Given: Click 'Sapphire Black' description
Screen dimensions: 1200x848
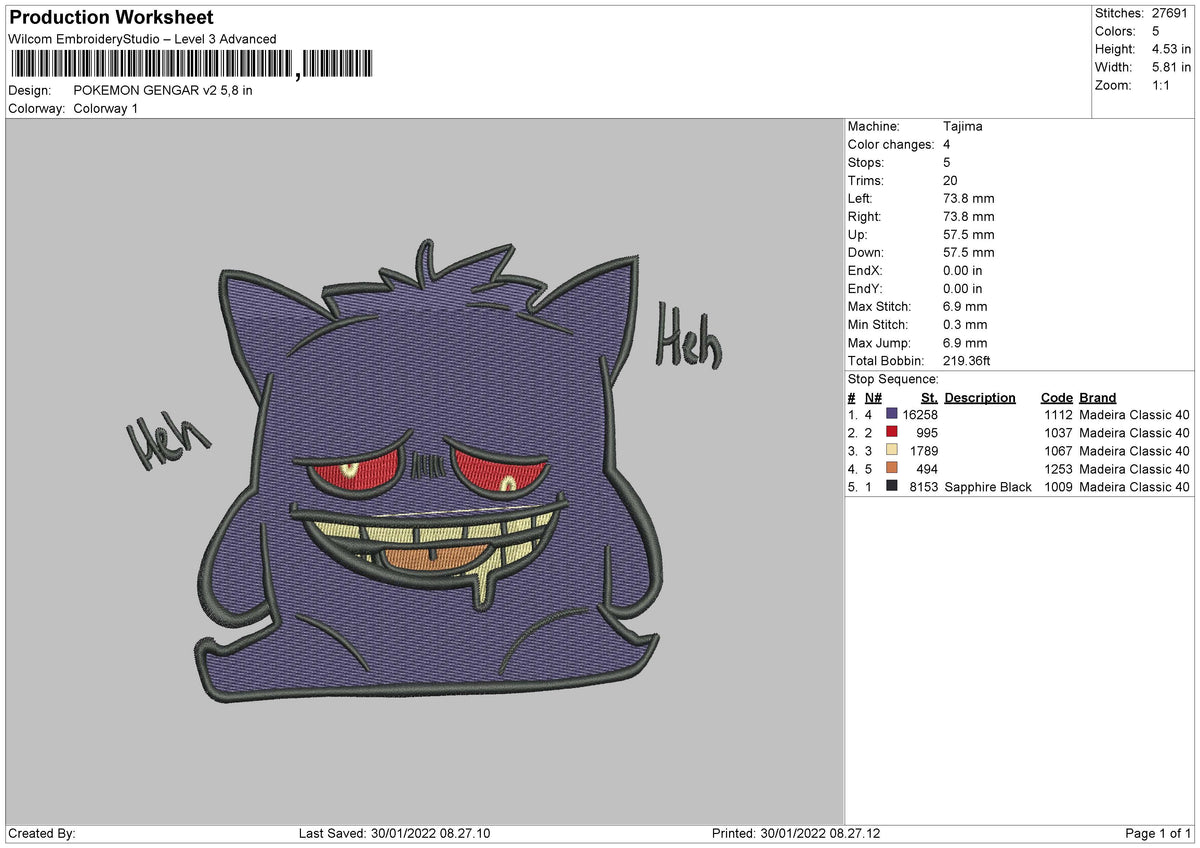Looking at the screenshot, I should coord(988,487).
